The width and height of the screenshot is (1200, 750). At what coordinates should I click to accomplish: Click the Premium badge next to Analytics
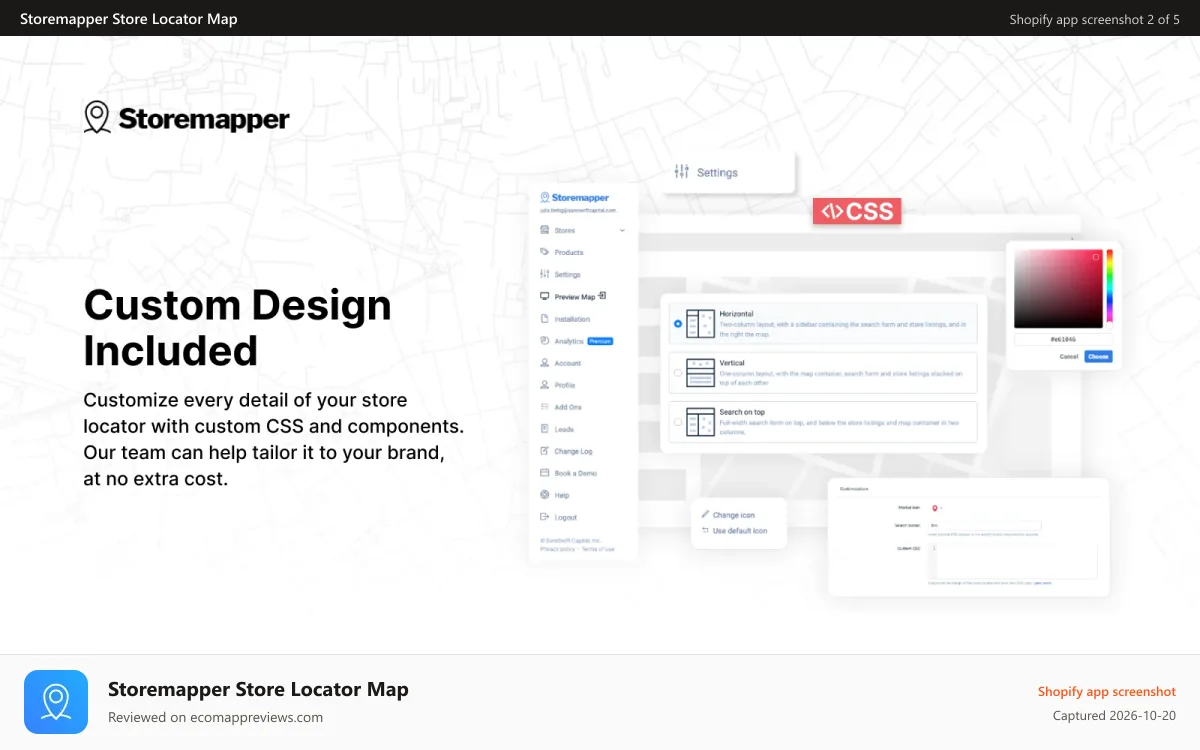pos(600,341)
